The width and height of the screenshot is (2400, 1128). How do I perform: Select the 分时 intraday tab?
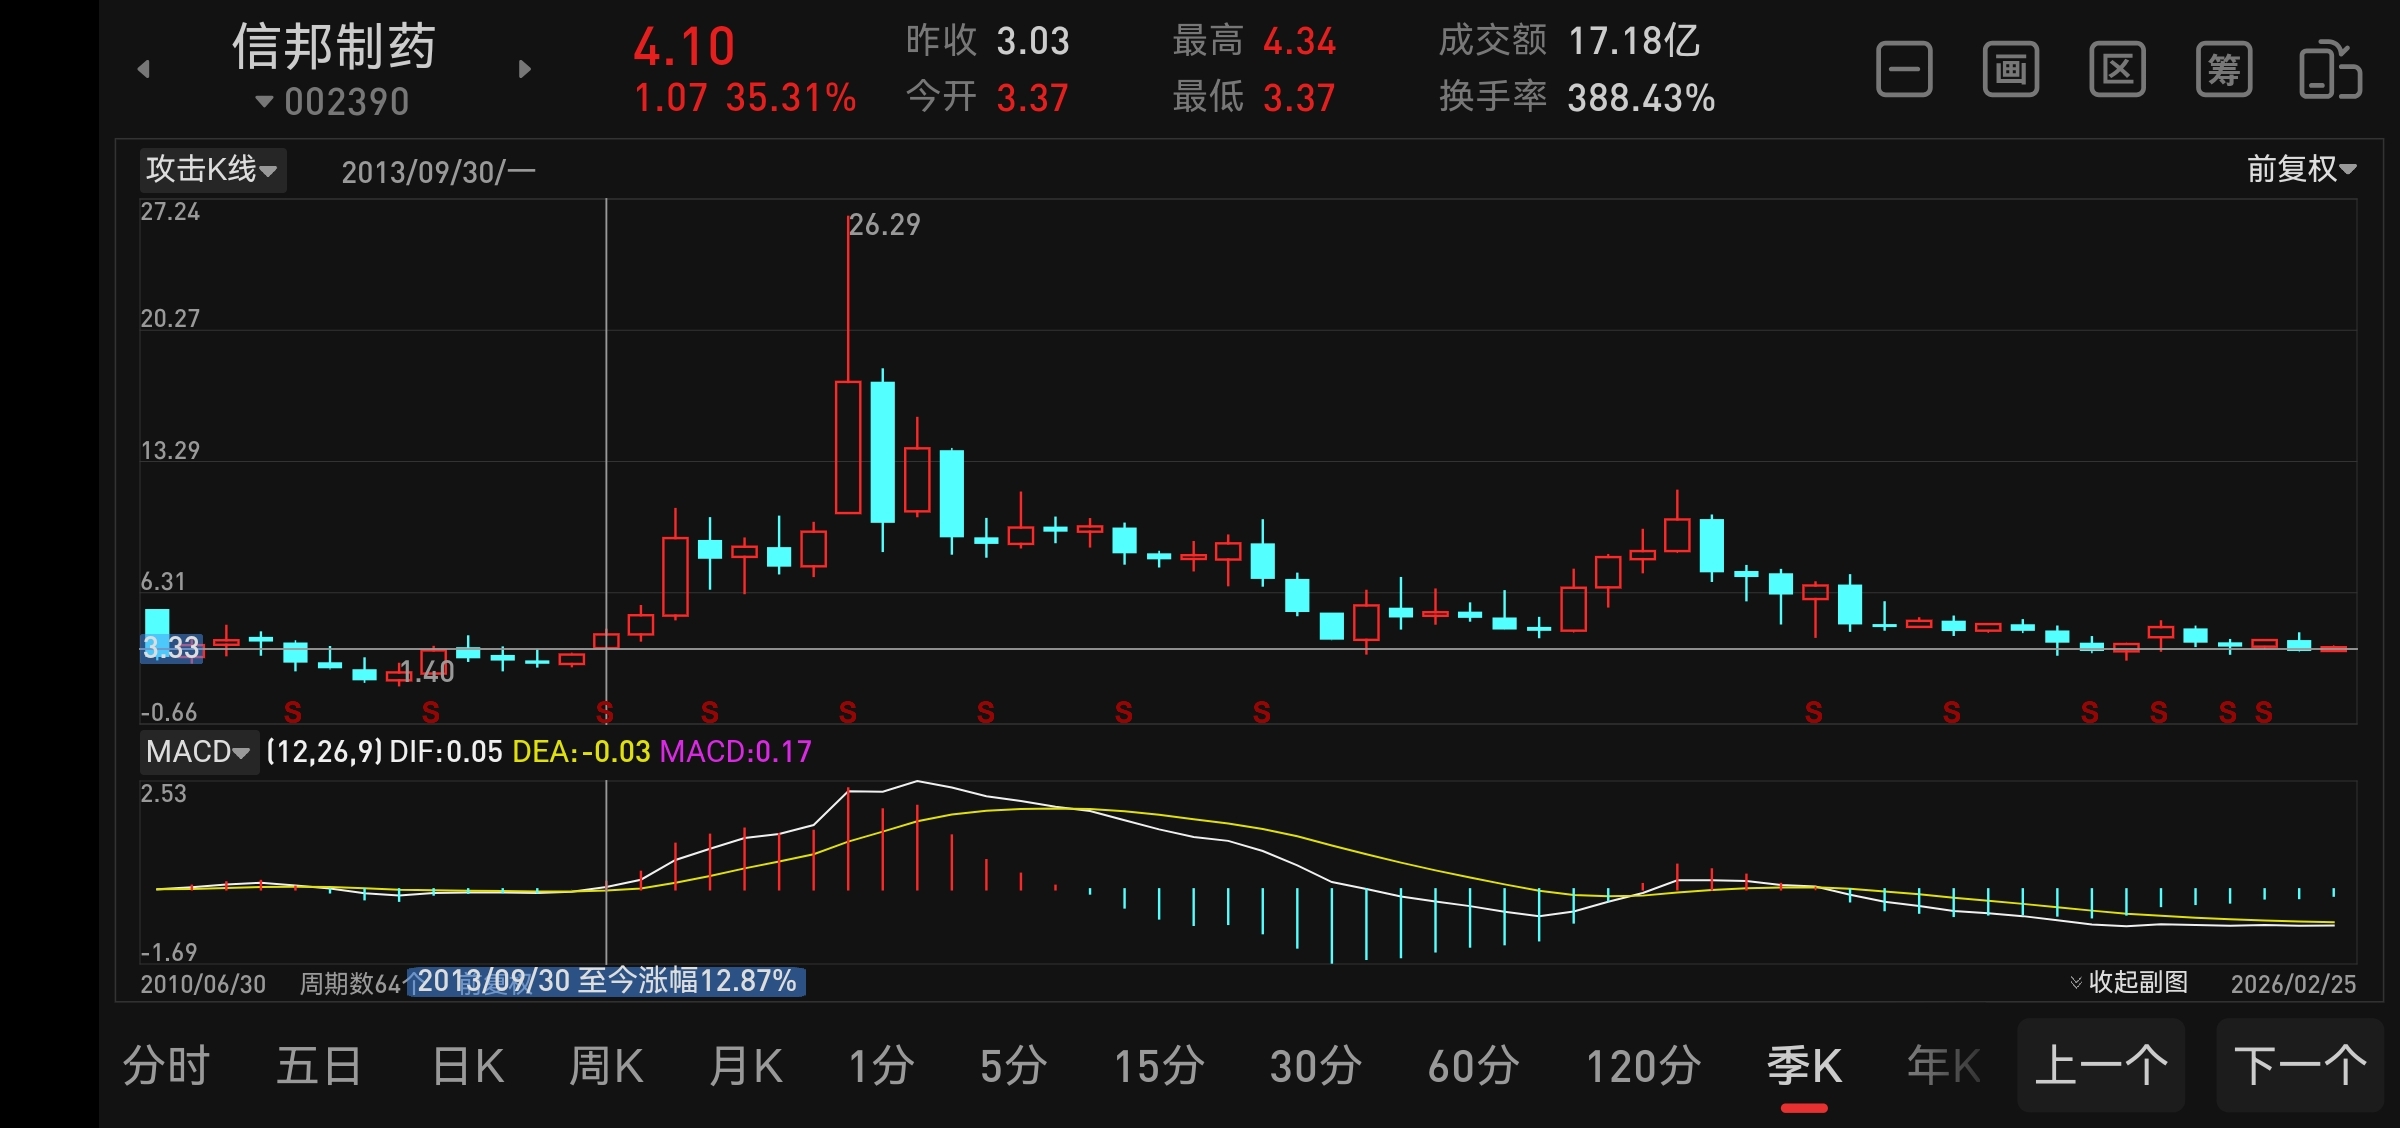click(166, 1066)
